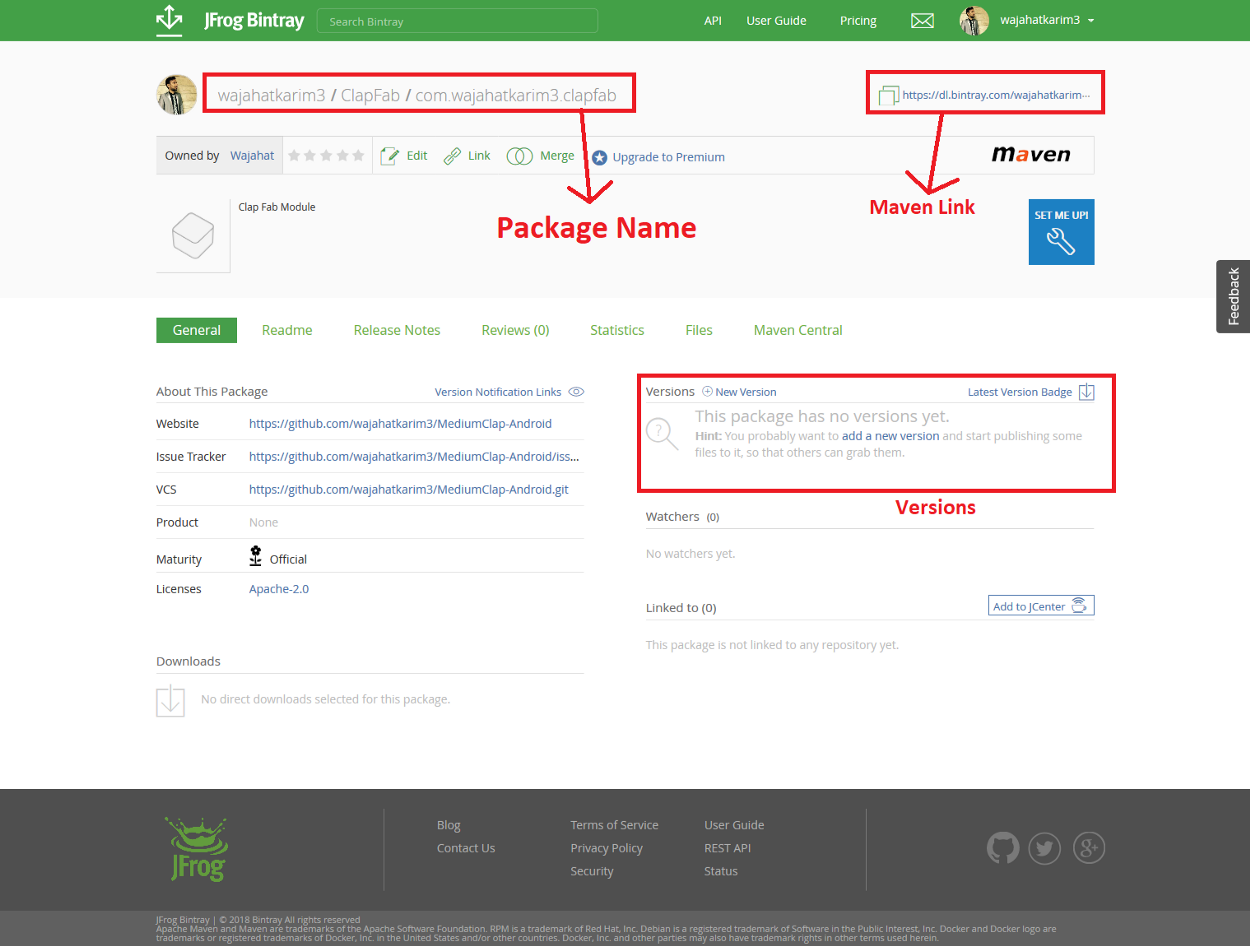Open the Statistics tab

(617, 330)
